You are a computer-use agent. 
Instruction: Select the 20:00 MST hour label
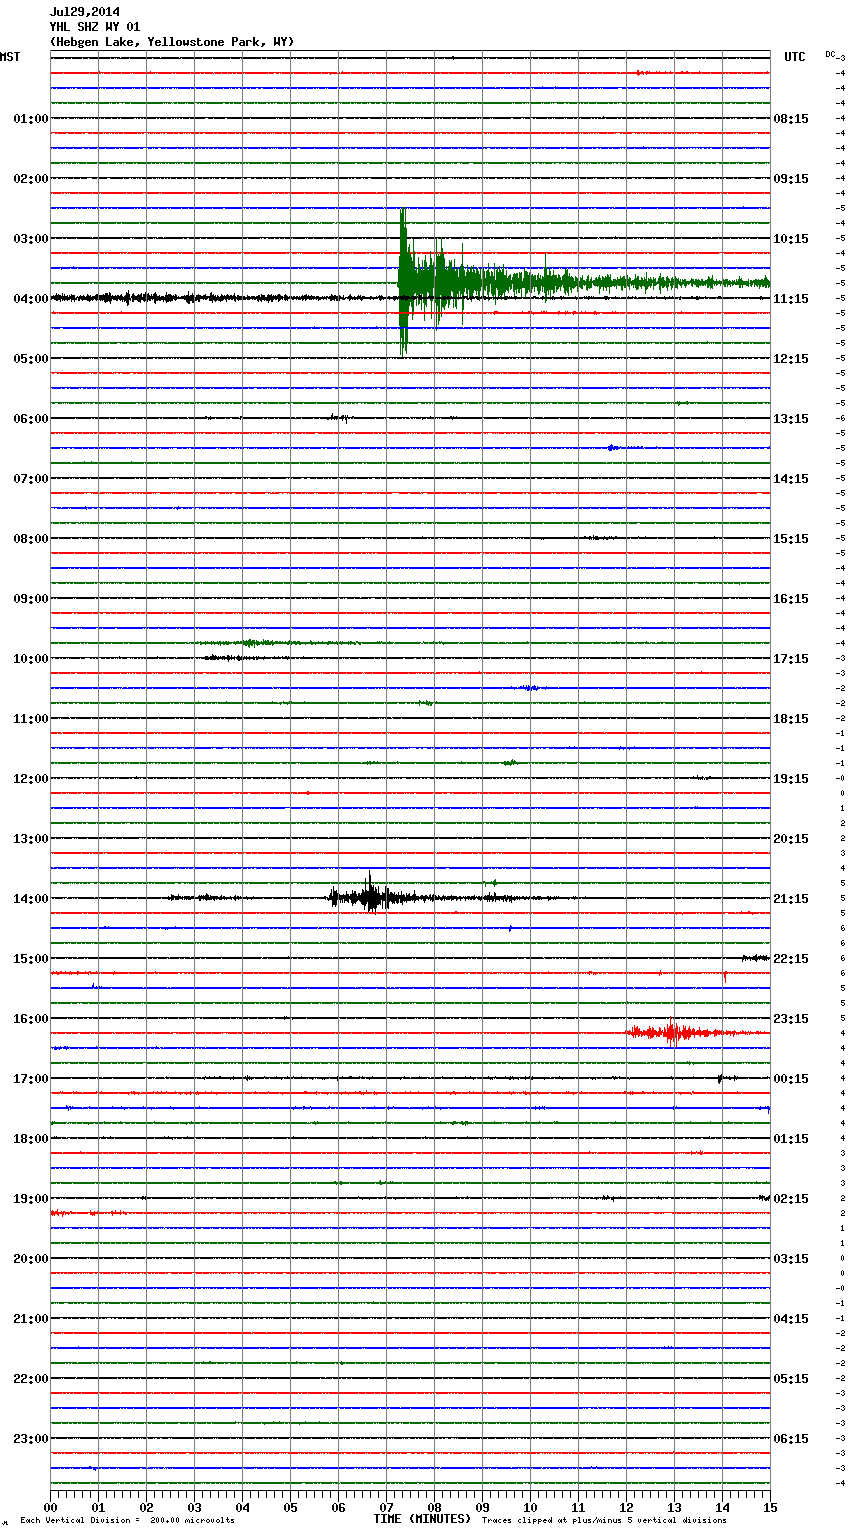[31, 1258]
